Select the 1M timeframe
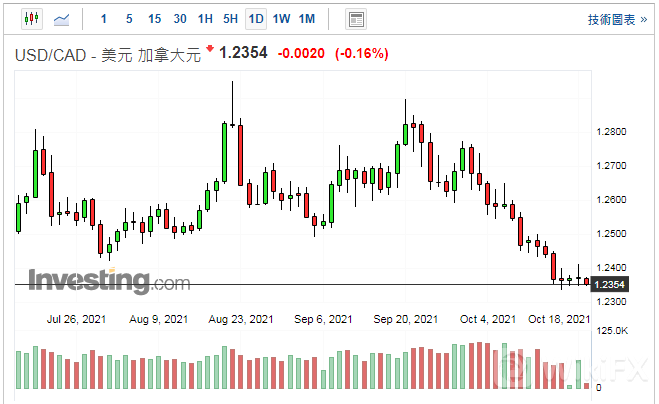This screenshot has width=659, height=404. click(x=307, y=19)
